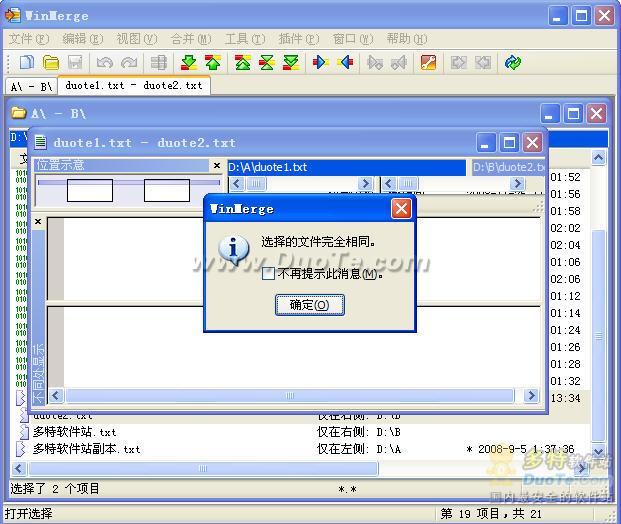This screenshot has width=621, height=524.
Task: Click right pane scroll-right arrow
Action: tap(516, 184)
